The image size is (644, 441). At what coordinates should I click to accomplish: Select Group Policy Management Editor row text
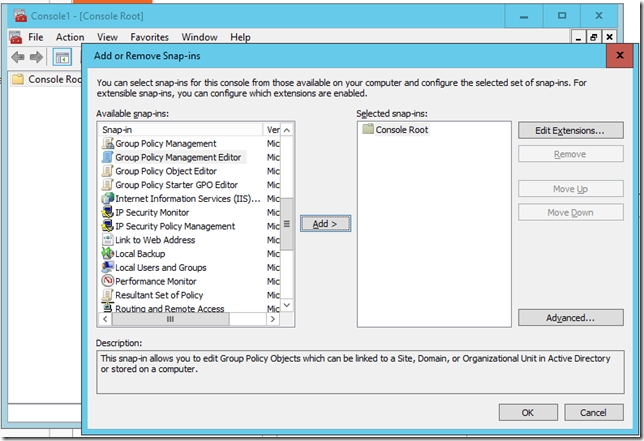178,157
